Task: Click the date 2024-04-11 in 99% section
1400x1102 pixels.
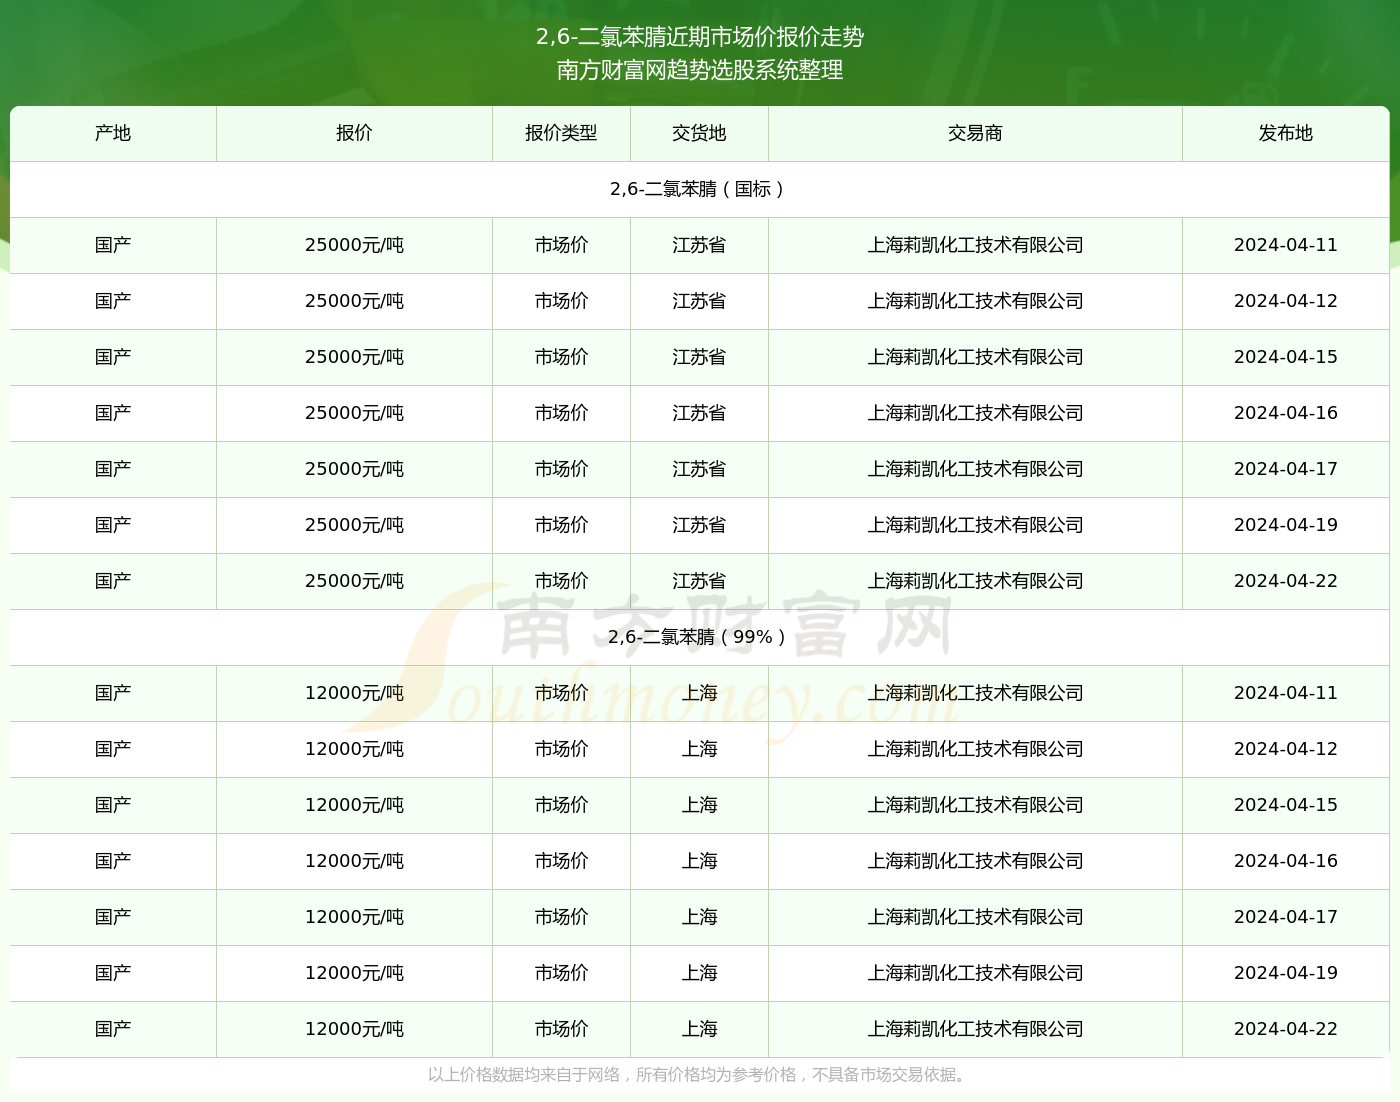Action: click(x=1286, y=693)
